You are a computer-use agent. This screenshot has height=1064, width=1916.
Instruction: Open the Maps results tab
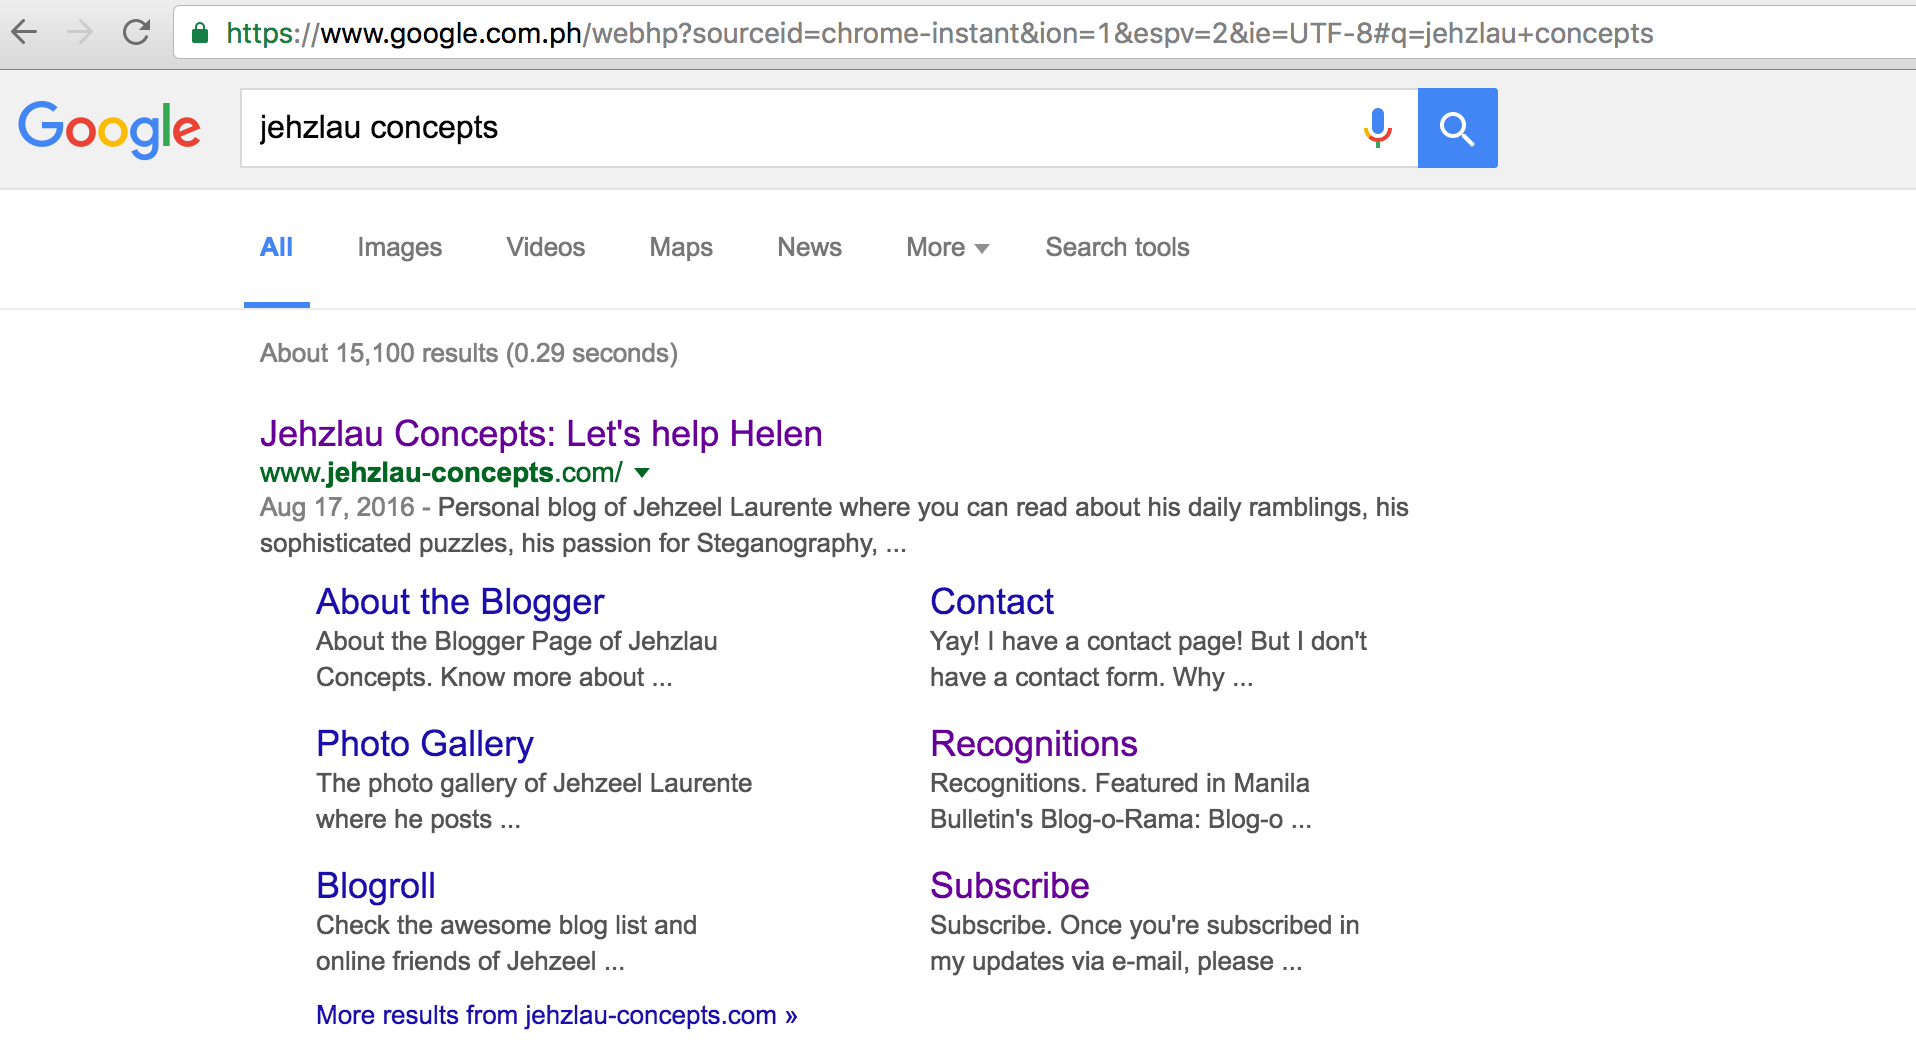(680, 247)
